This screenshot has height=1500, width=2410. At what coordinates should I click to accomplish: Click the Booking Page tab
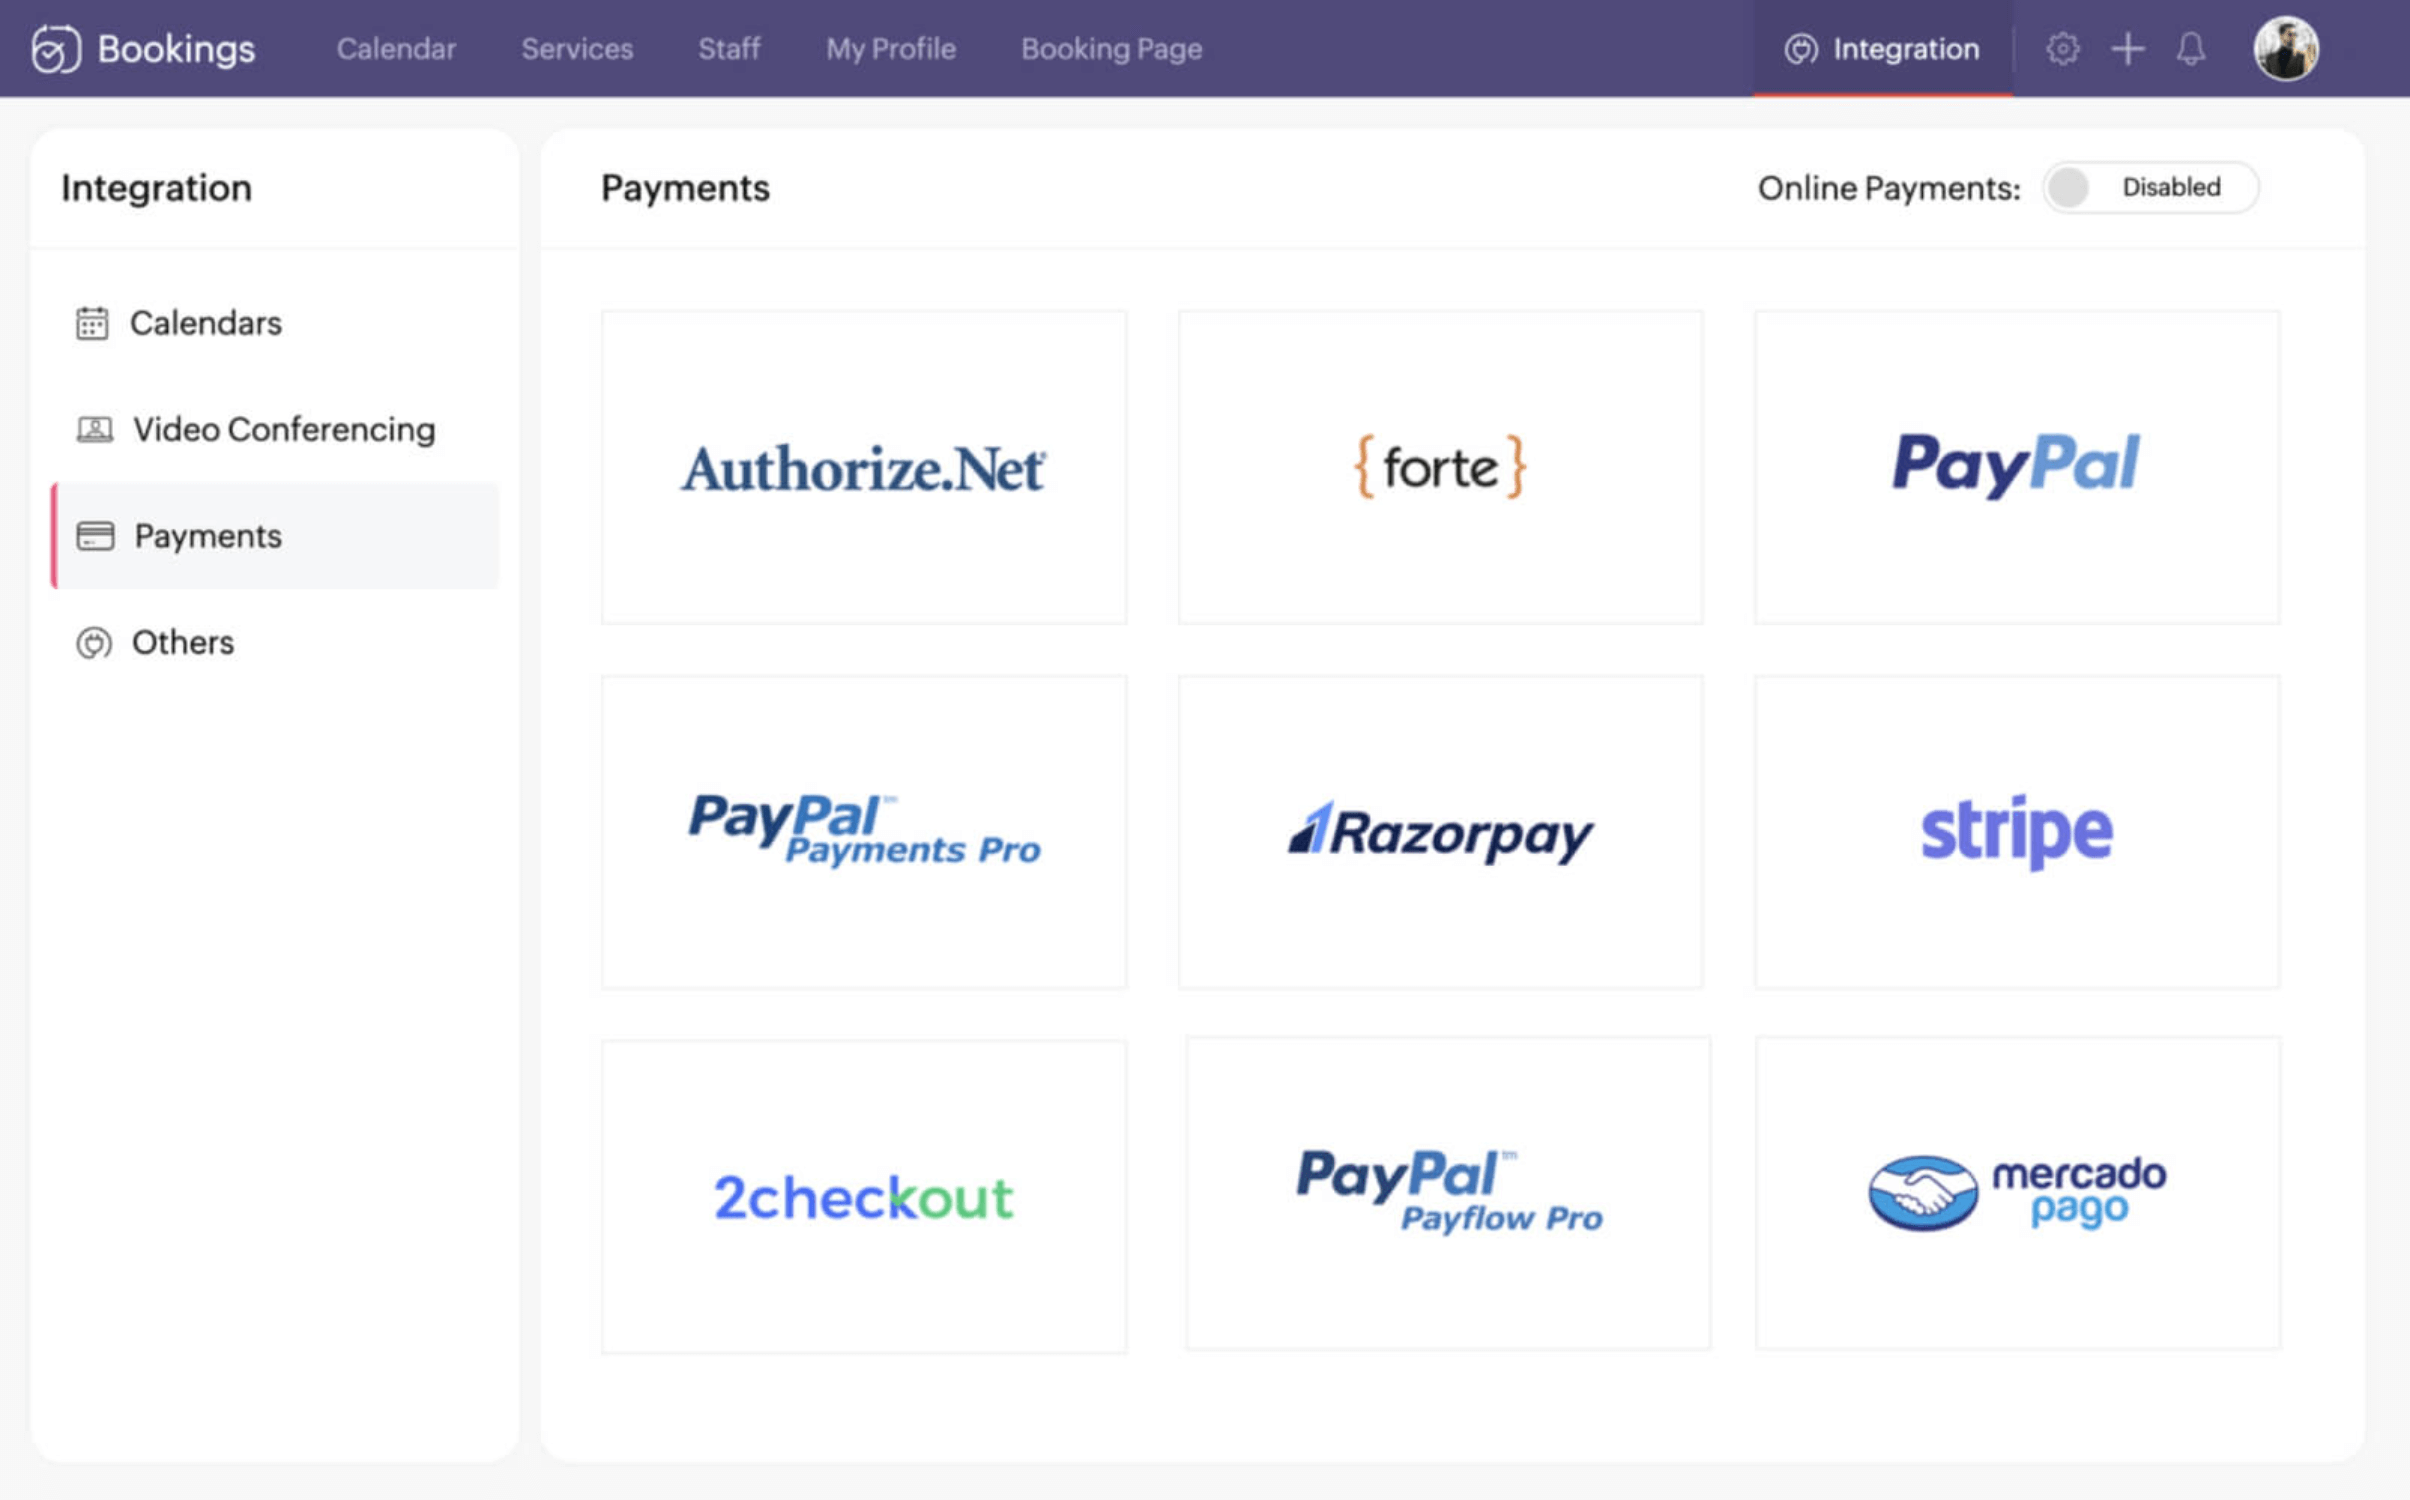1111,48
